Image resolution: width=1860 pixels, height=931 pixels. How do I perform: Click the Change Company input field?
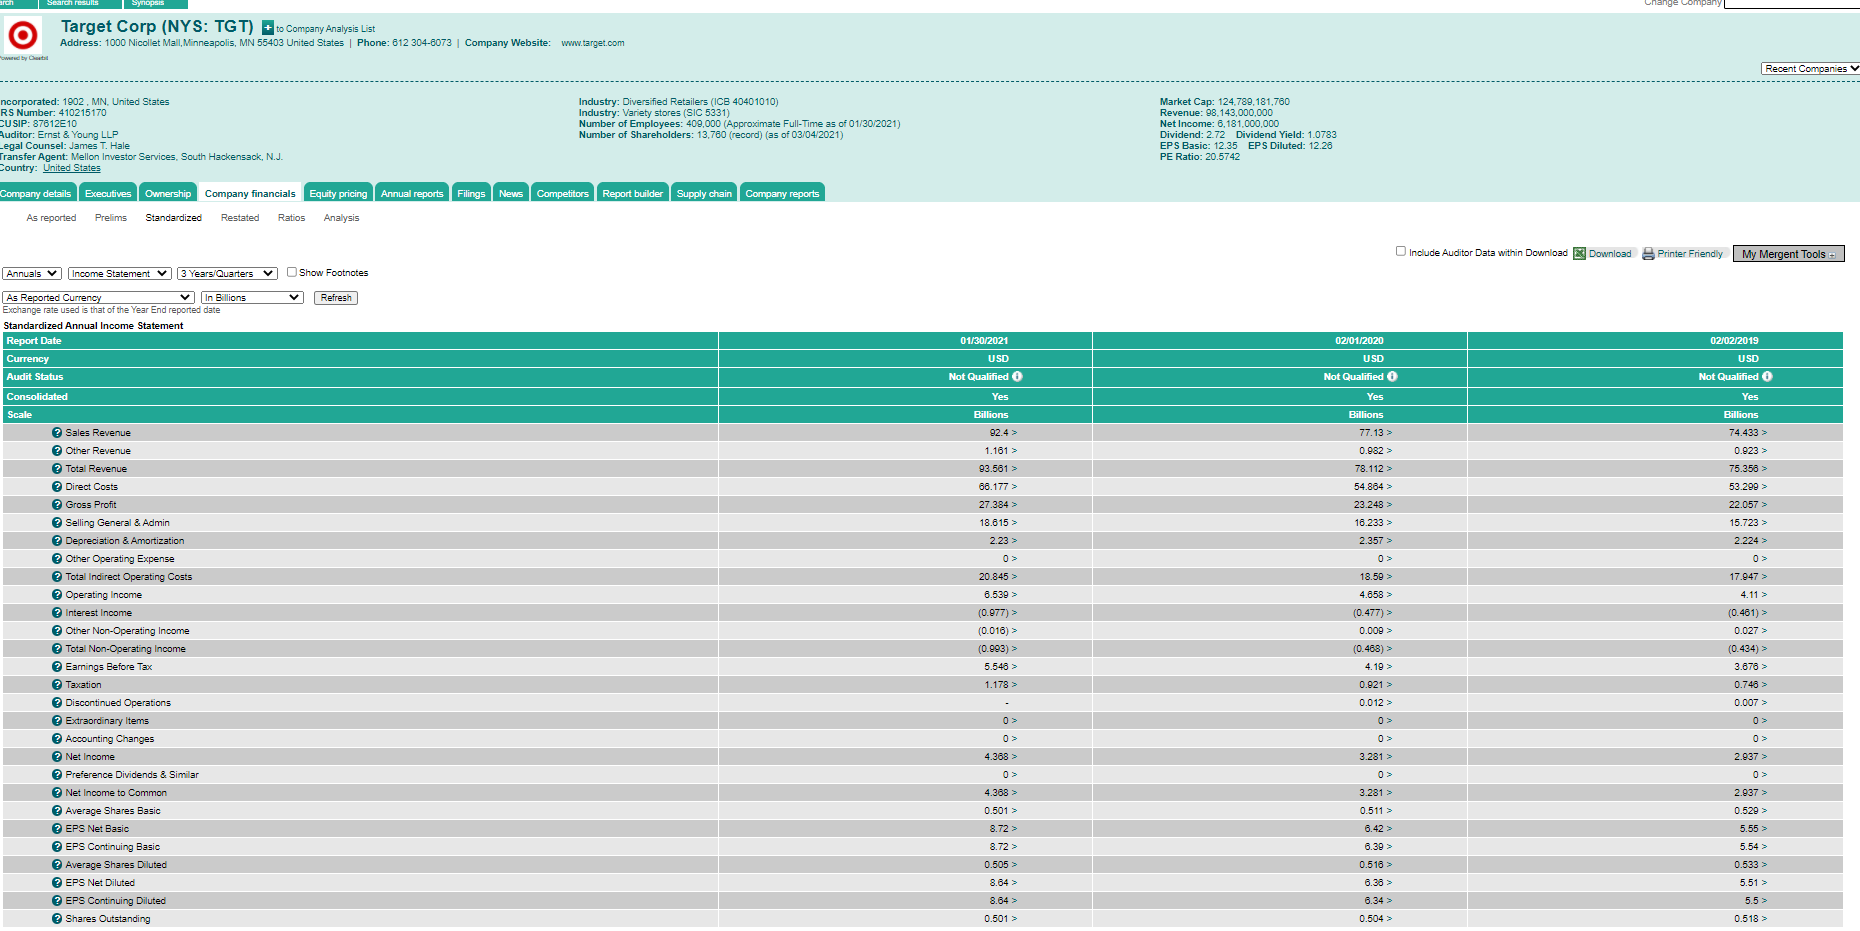(1792, 3)
